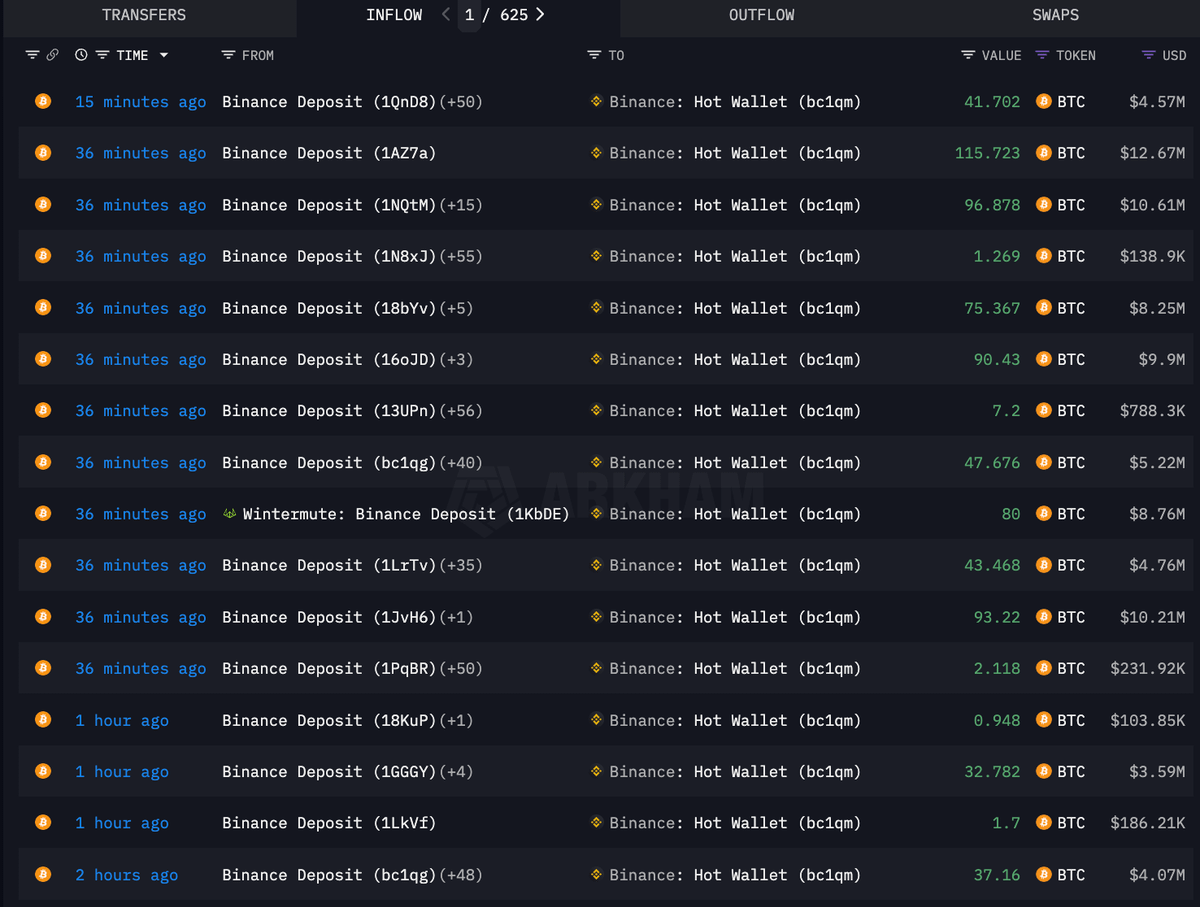This screenshot has height=907, width=1200.
Task: Click the page number 1 input field
Action: (469, 16)
